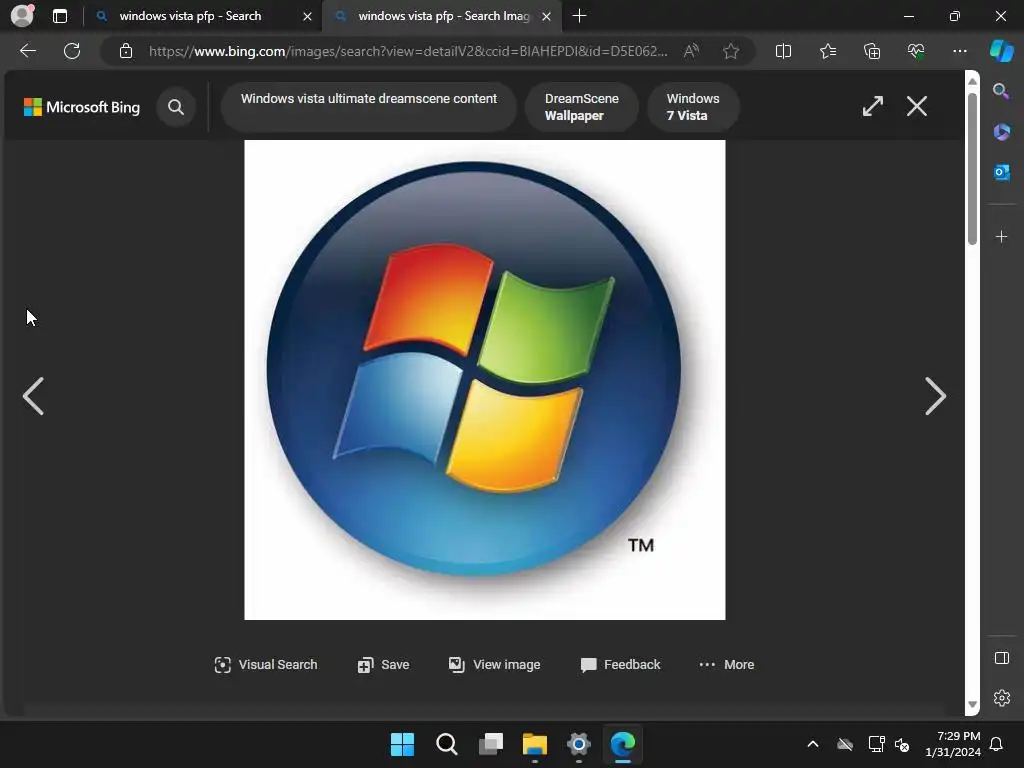The height and width of the screenshot is (768, 1024).
Task: Open Collections icon in toolbar
Action: click(872, 51)
